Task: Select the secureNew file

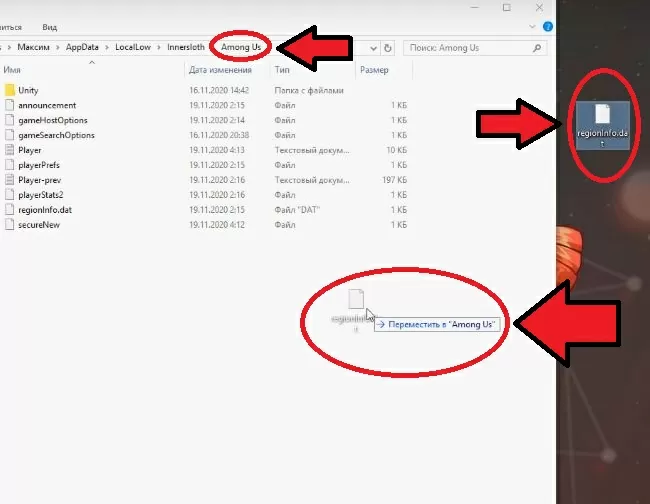Action: 36,225
